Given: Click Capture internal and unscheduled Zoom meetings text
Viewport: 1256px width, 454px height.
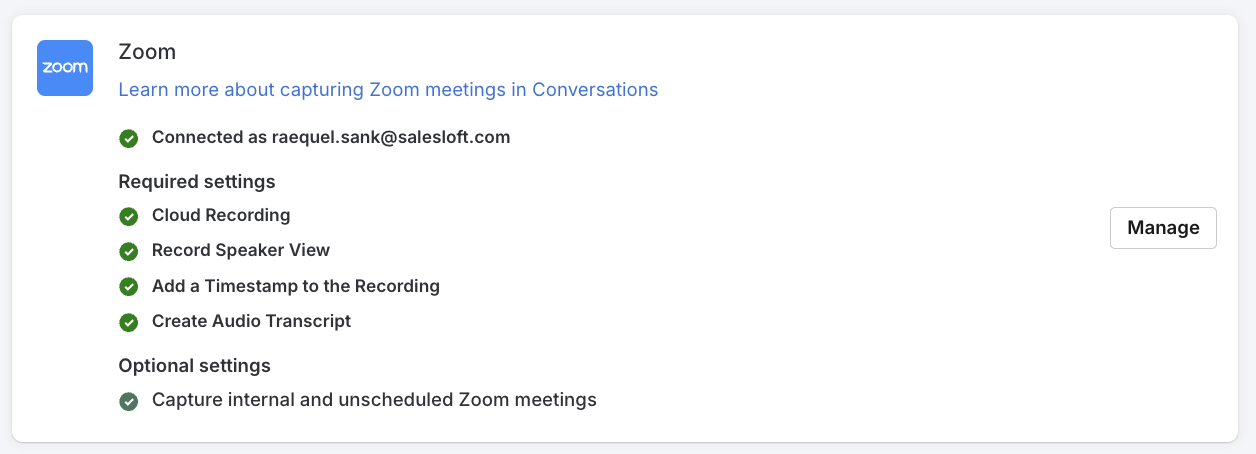Looking at the screenshot, I should click(374, 400).
